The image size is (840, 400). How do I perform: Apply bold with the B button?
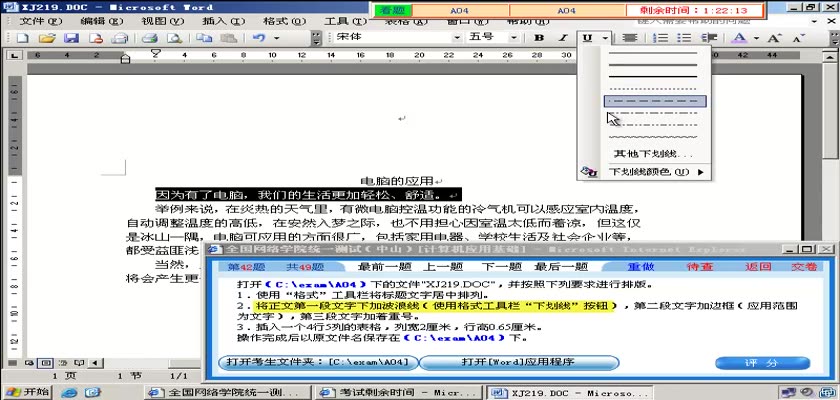pyautogui.click(x=539, y=38)
